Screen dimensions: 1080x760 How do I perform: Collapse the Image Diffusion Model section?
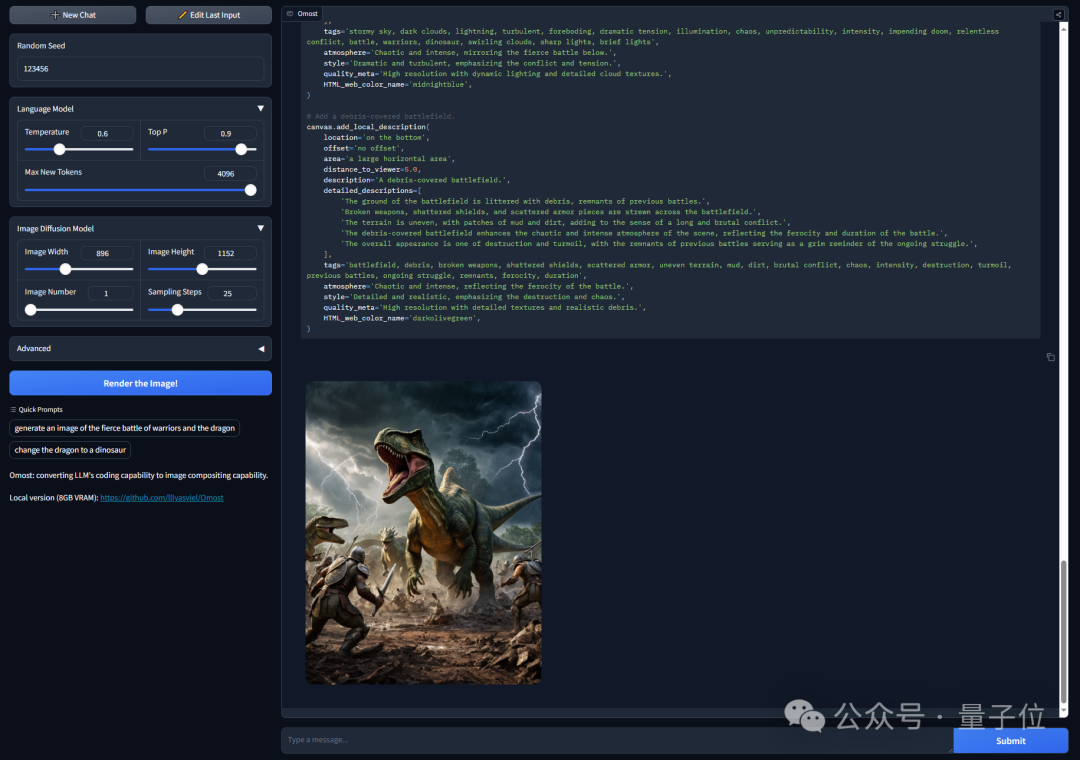click(x=260, y=228)
